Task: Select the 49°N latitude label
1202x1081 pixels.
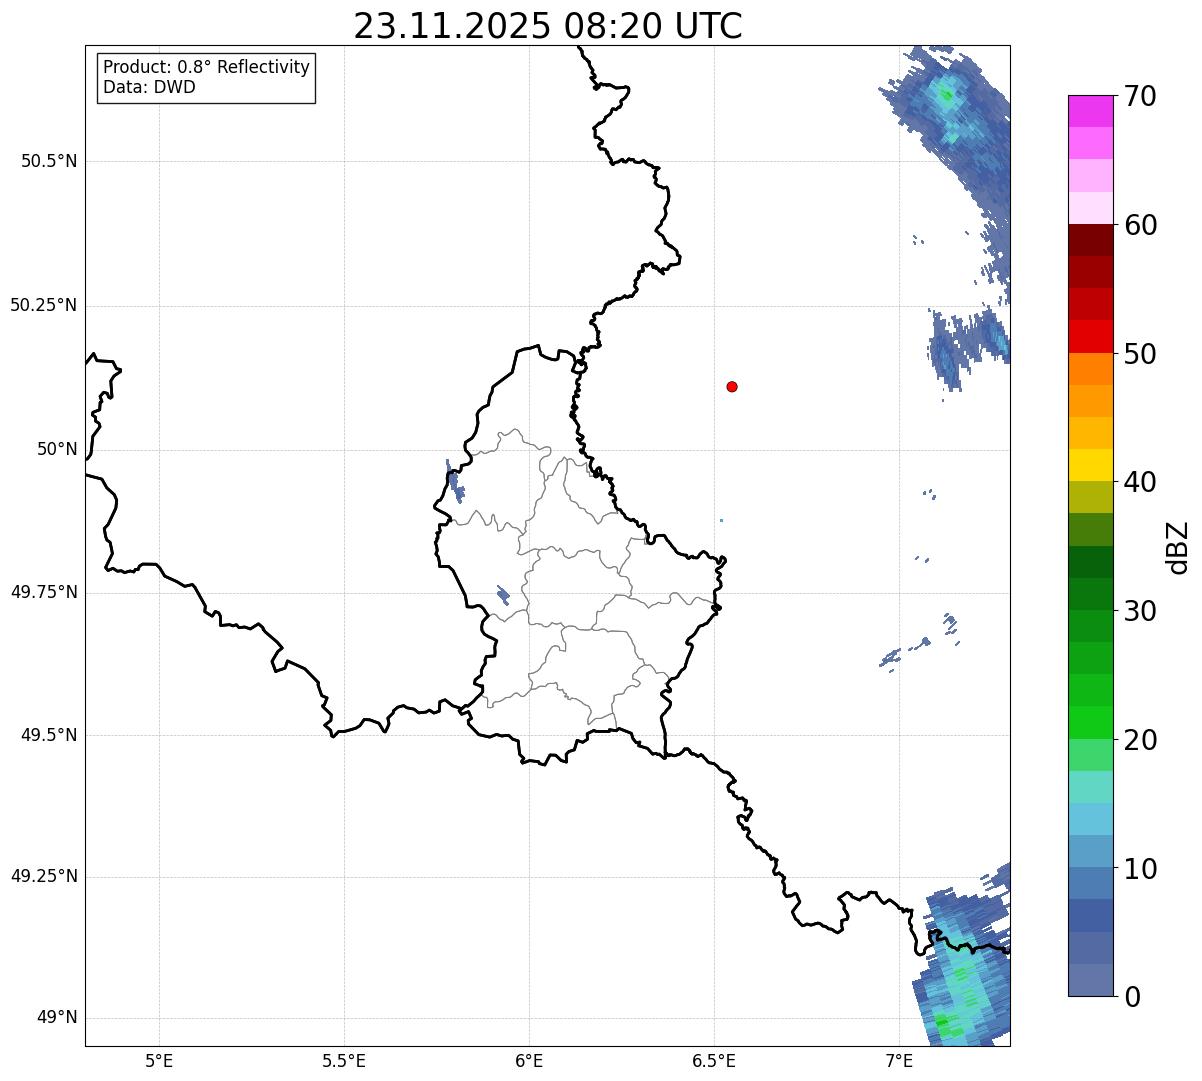Action: tap(57, 1018)
